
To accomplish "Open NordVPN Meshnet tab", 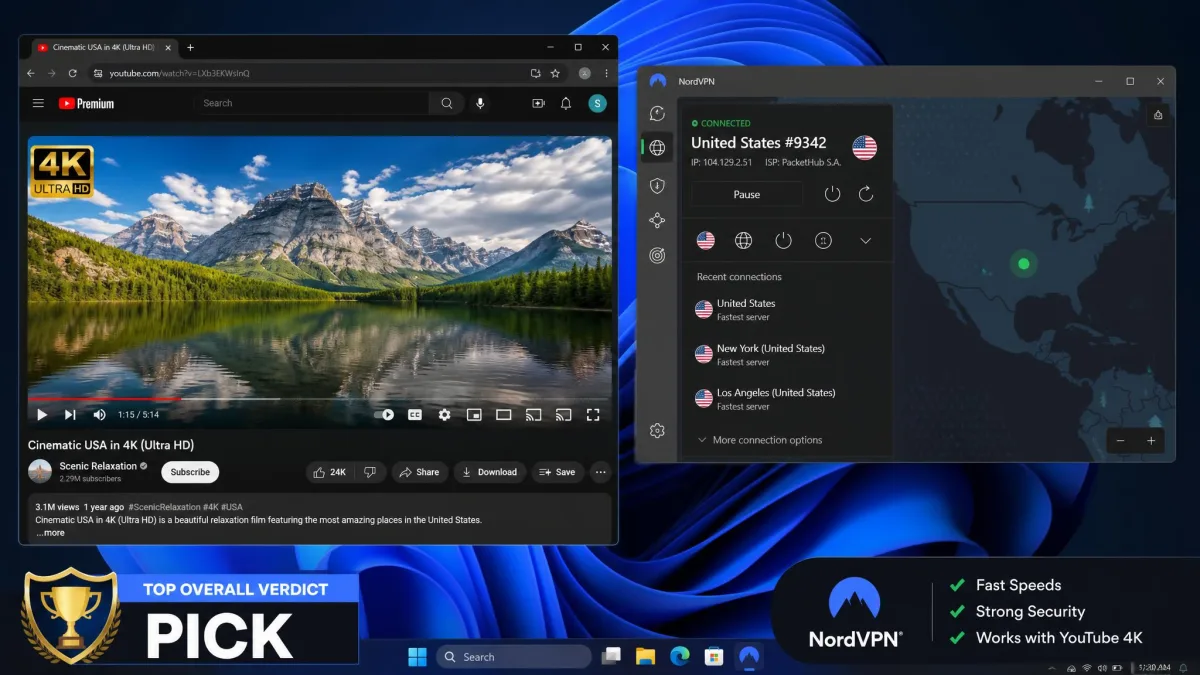I will 657,220.
